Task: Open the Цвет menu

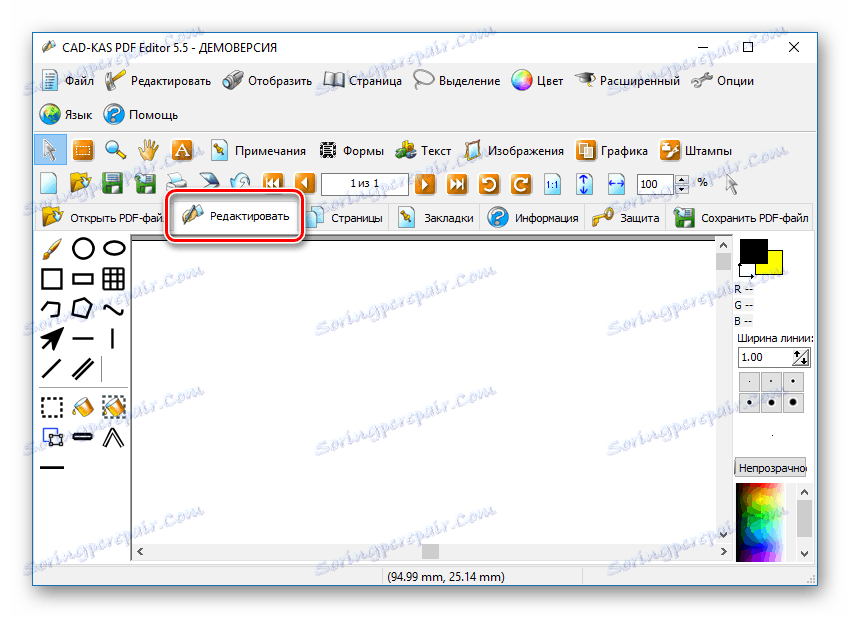Action: 537,81
